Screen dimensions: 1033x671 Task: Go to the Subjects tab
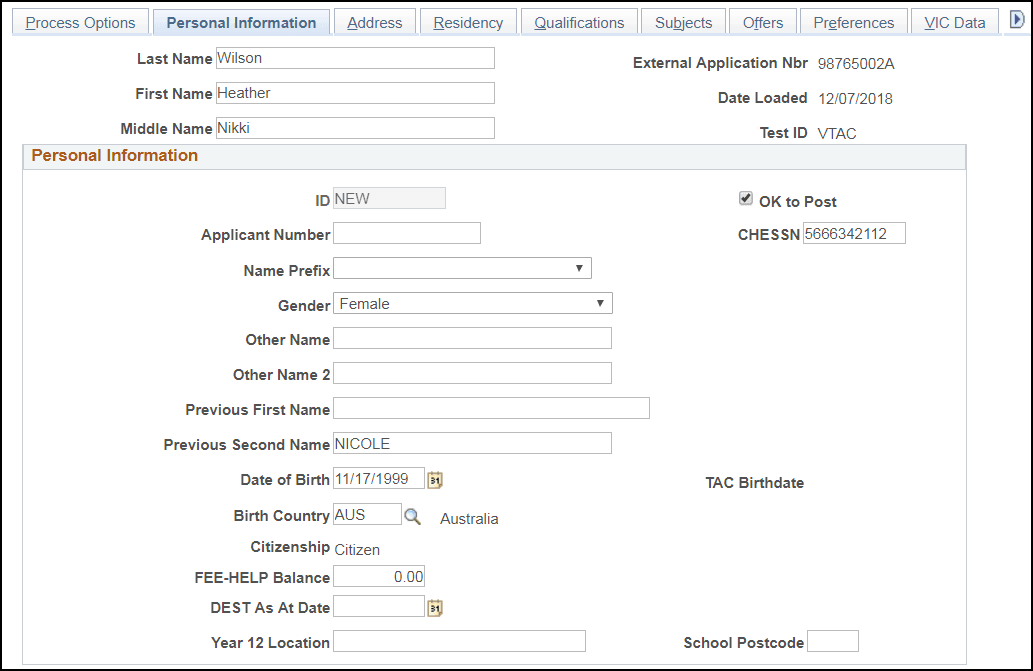tap(683, 21)
